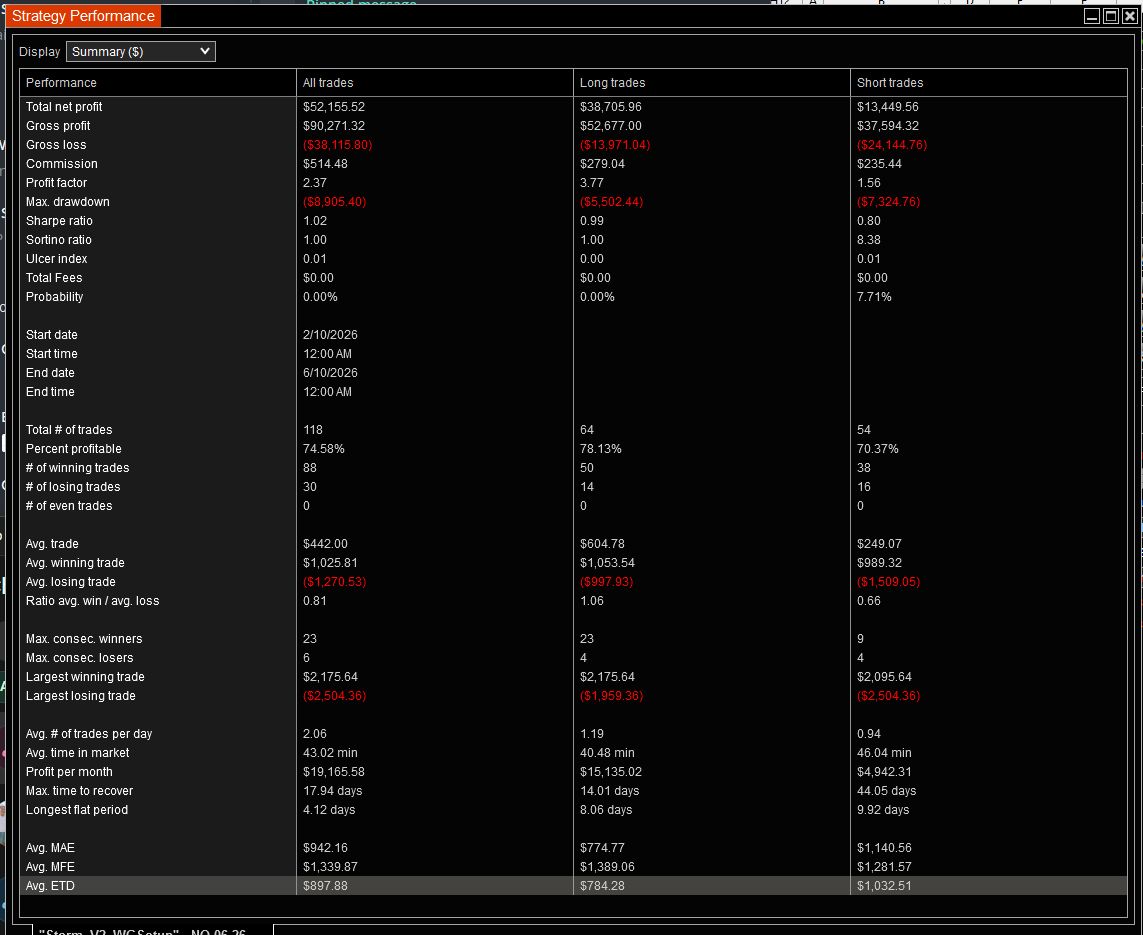The width and height of the screenshot is (1143, 935).
Task: Click the all trades Sharpe ratio 1.02
Action: coord(315,221)
